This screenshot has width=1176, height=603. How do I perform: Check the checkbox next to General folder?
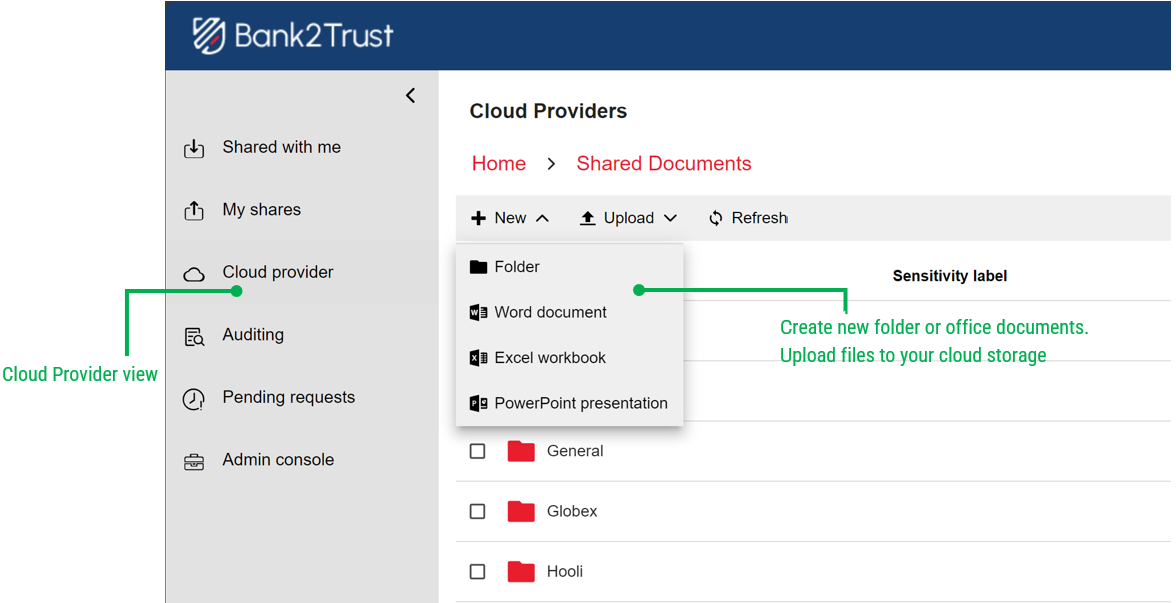pyautogui.click(x=477, y=451)
